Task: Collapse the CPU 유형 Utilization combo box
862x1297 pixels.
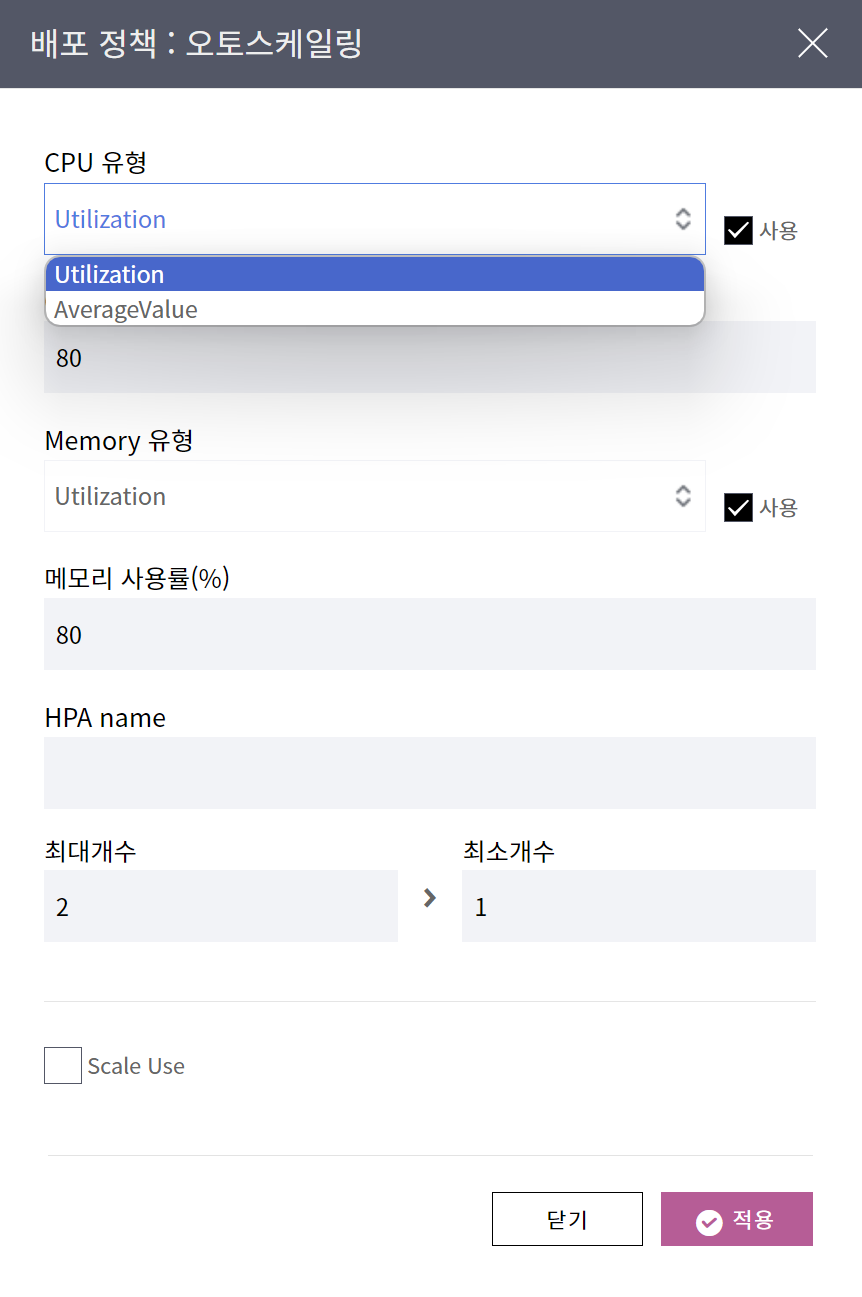Action: pos(375,219)
